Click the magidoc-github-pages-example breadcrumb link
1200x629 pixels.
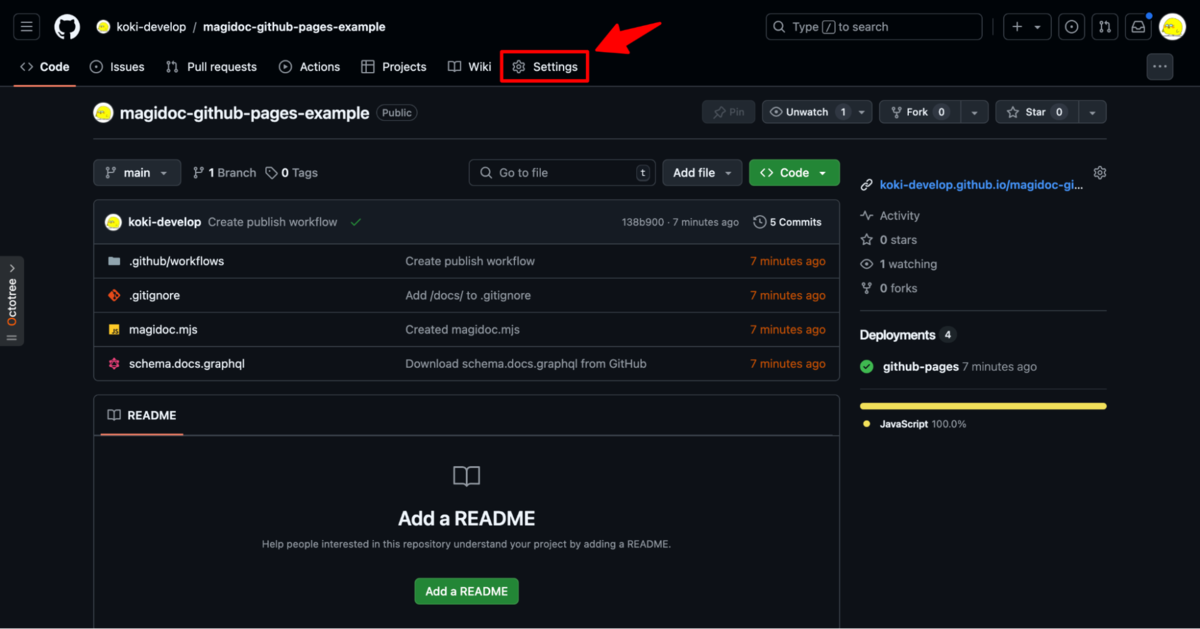(294, 27)
